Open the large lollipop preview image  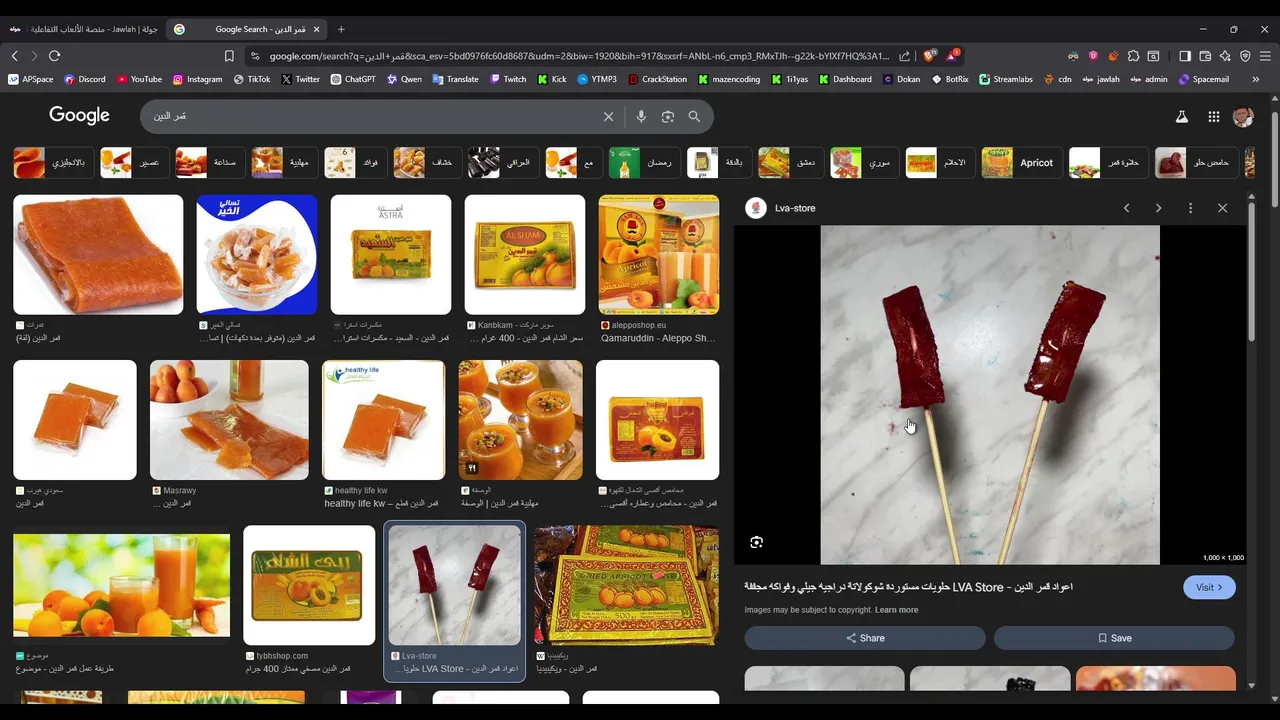(990, 395)
